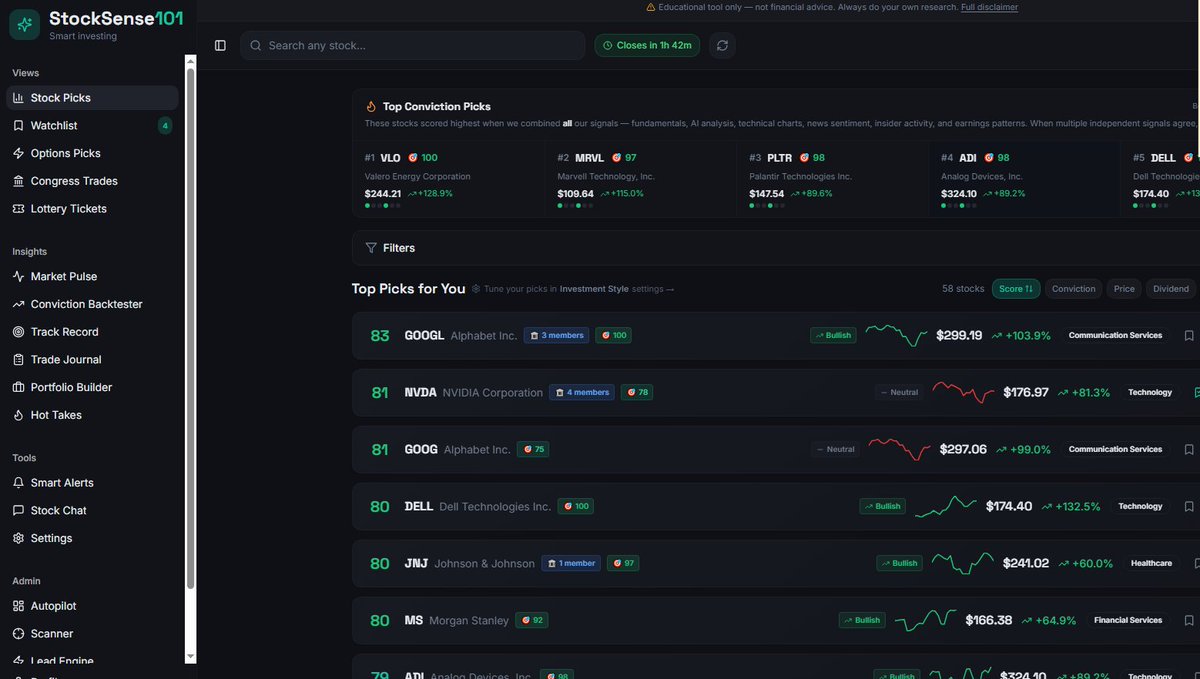
Task: Click NVDA 4 members badge
Action: [x=582, y=393]
